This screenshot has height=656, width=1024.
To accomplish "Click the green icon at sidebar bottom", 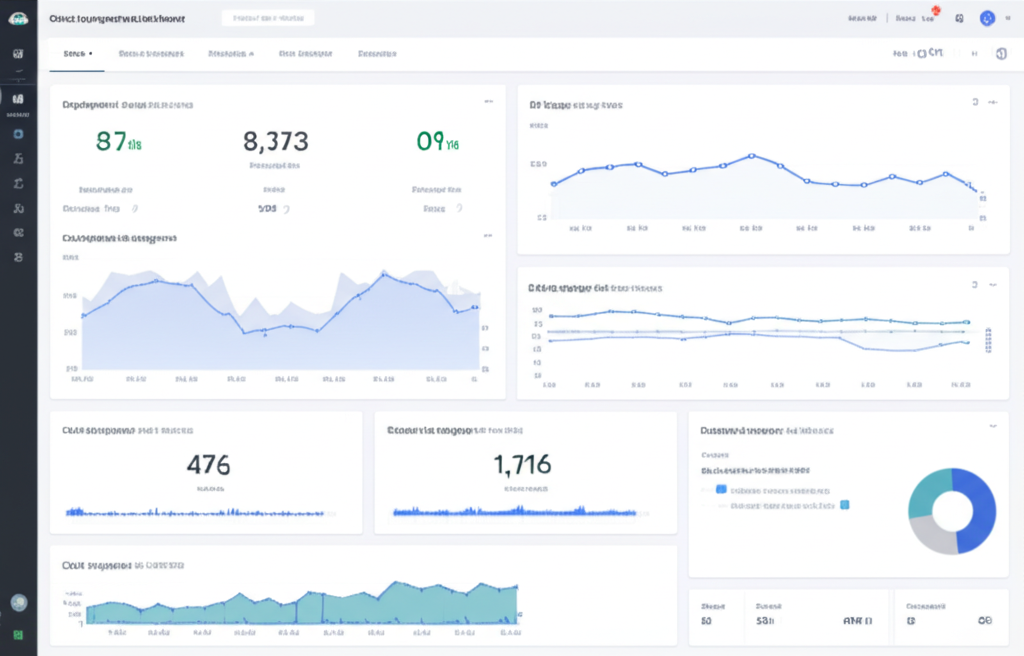I will coord(18,634).
